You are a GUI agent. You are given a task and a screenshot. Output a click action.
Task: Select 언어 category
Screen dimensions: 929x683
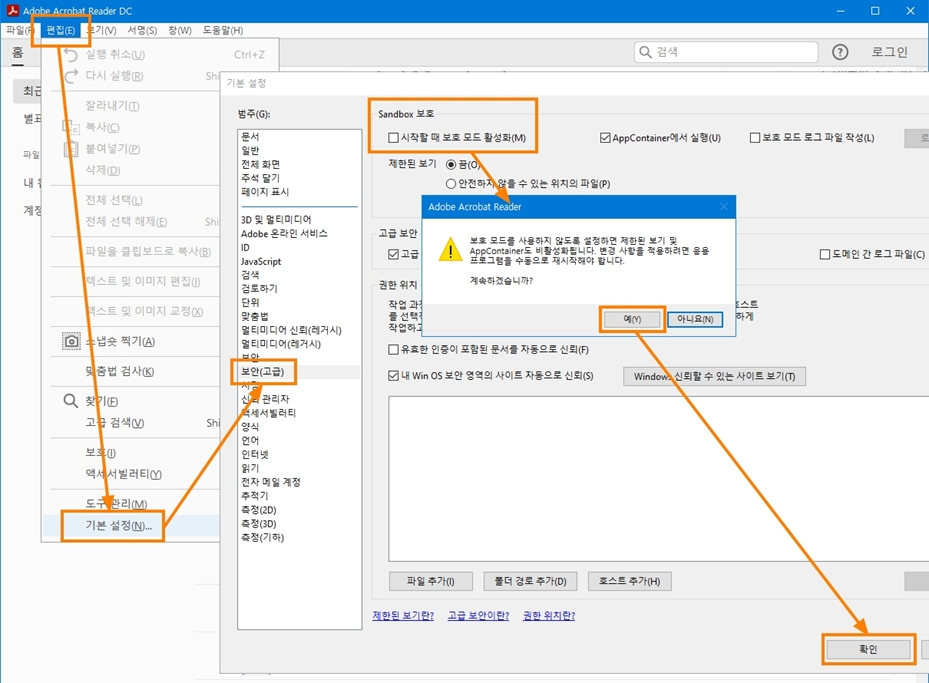click(x=250, y=441)
